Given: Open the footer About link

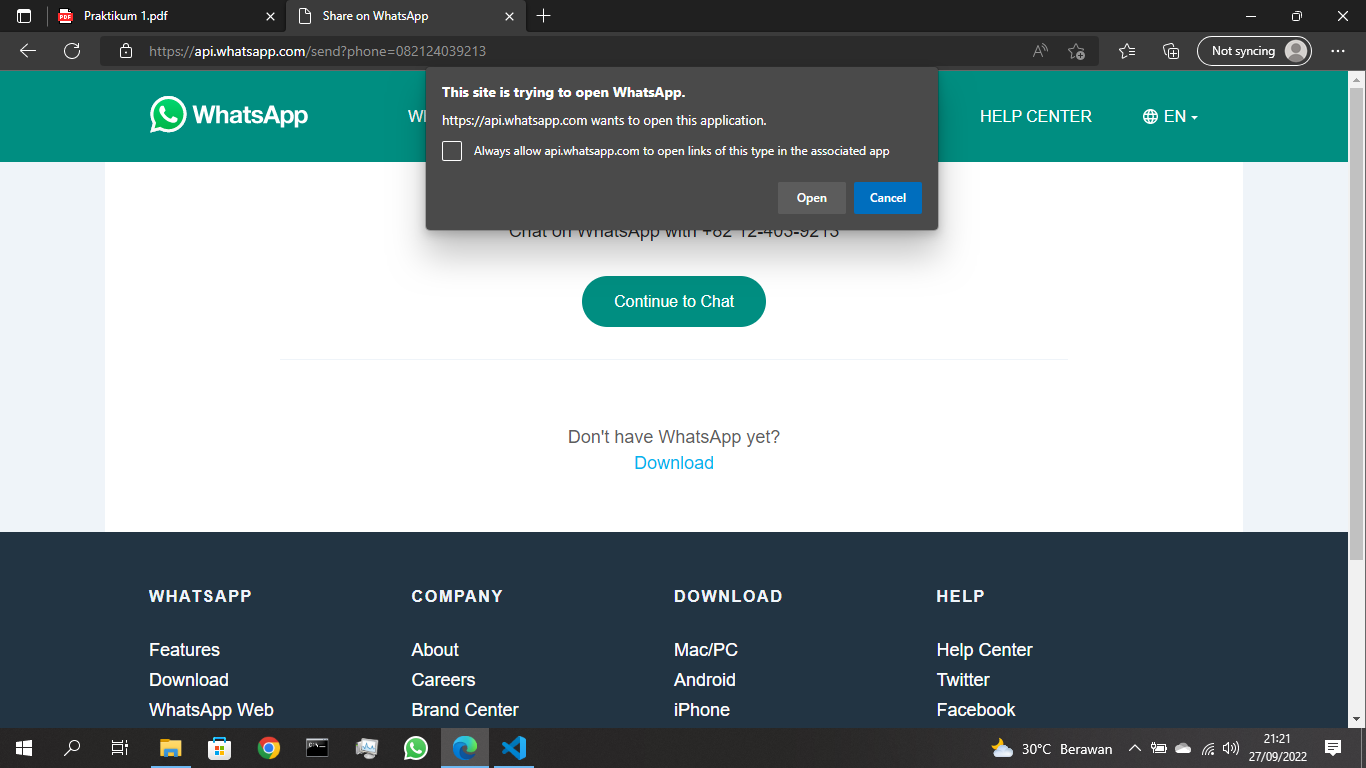Looking at the screenshot, I should [435, 650].
